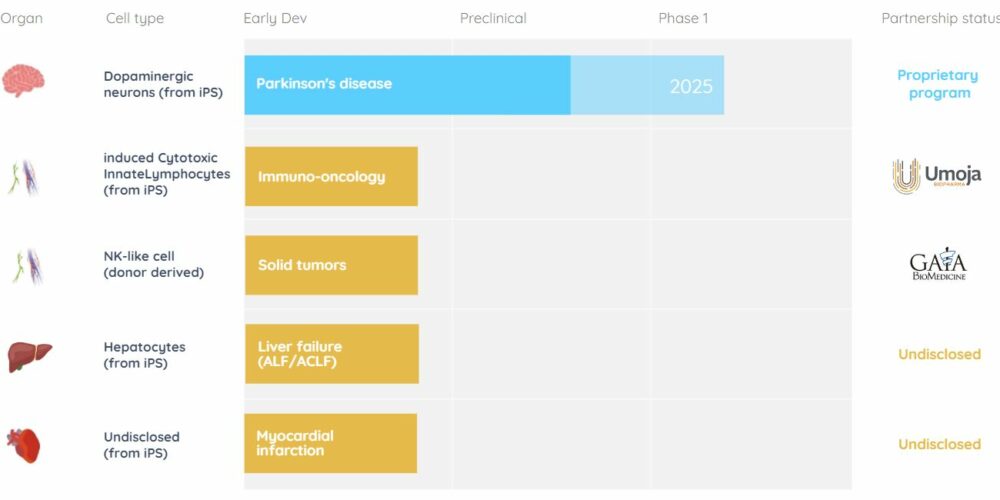Select the Immuno-oncology program bar
Viewport: 1000px width, 500px height.
[x=331, y=177]
